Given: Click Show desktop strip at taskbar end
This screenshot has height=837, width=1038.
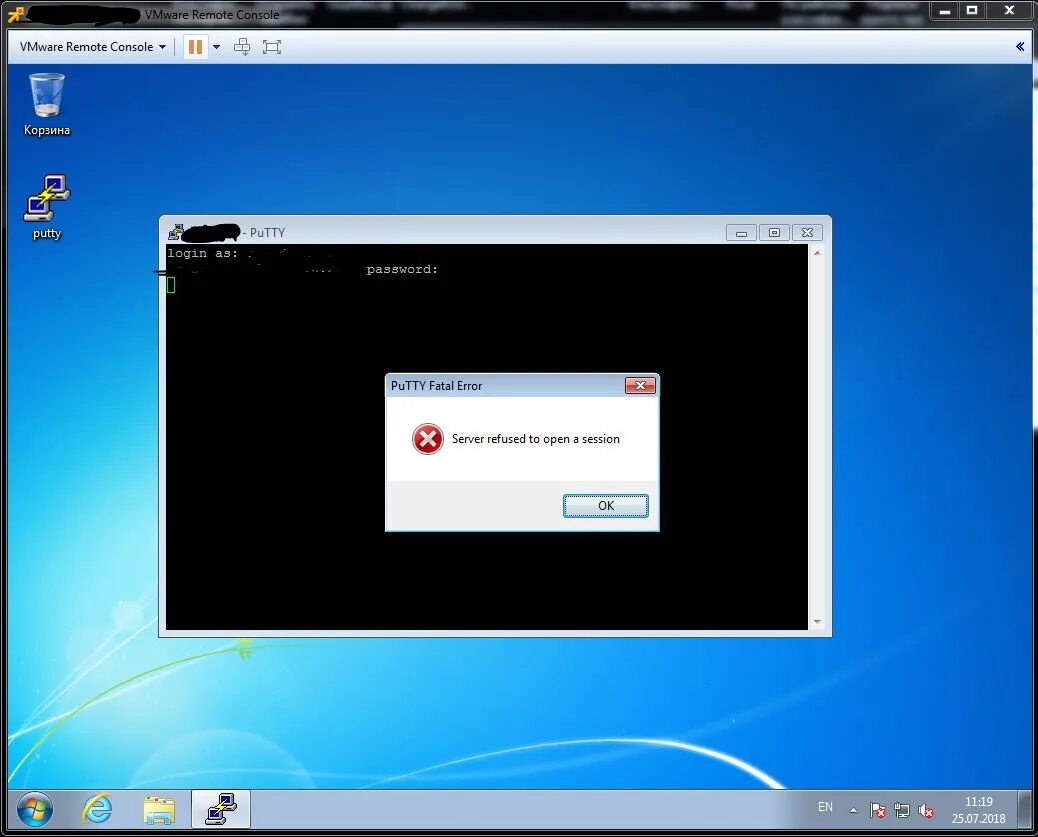Looking at the screenshot, I should click(x=1025, y=809).
